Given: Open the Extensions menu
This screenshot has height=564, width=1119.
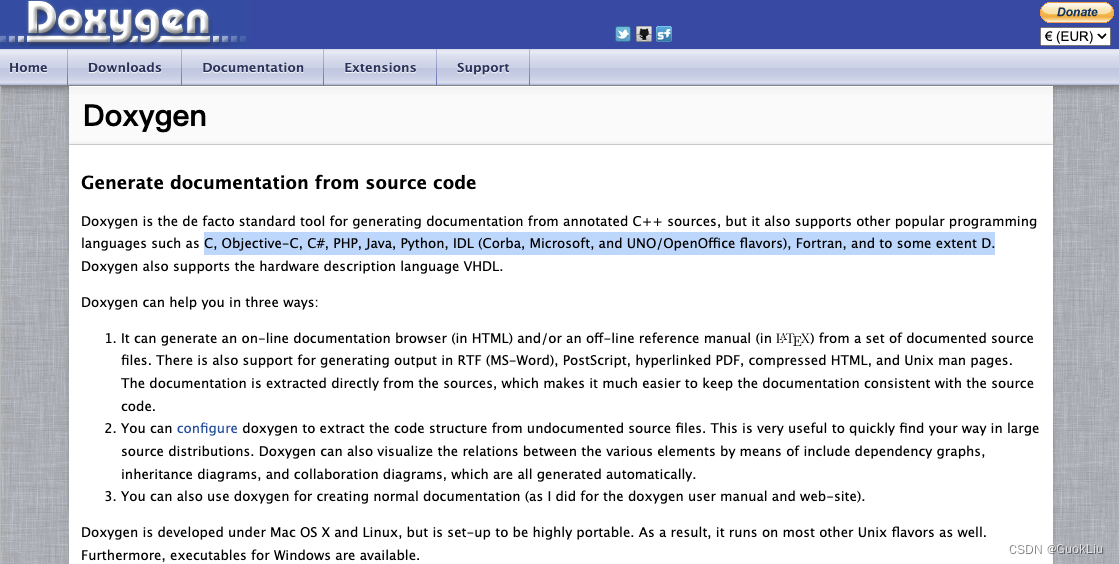Looking at the screenshot, I should point(380,68).
